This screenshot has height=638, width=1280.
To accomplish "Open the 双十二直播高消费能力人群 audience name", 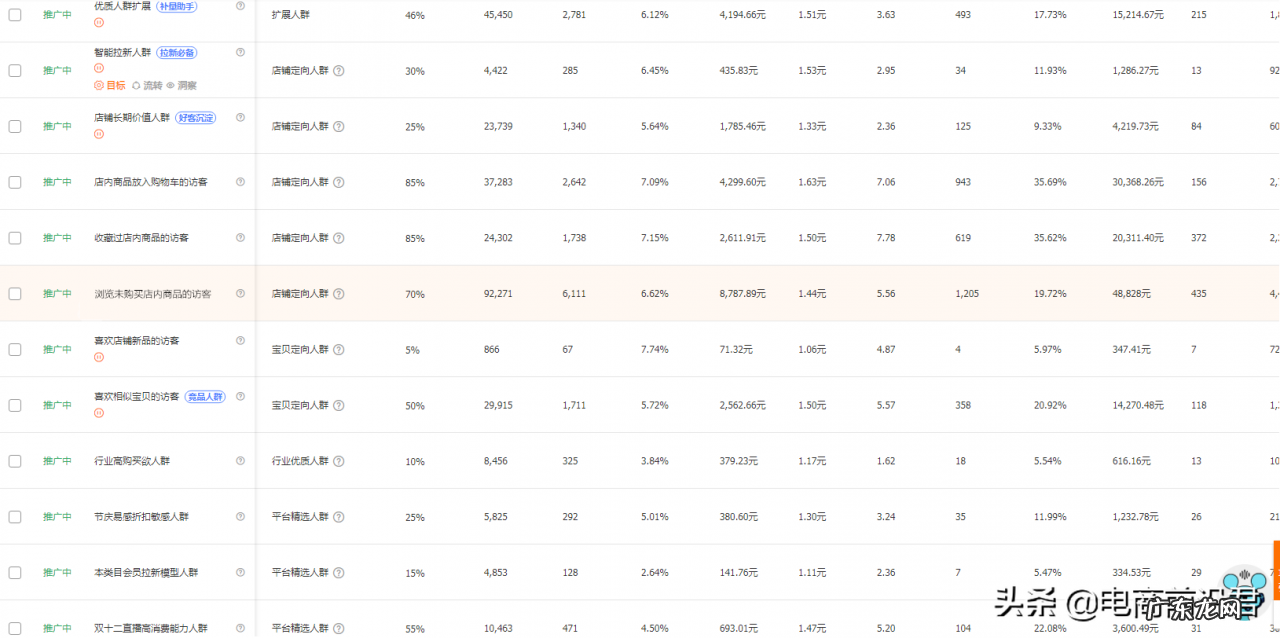I will (151, 629).
